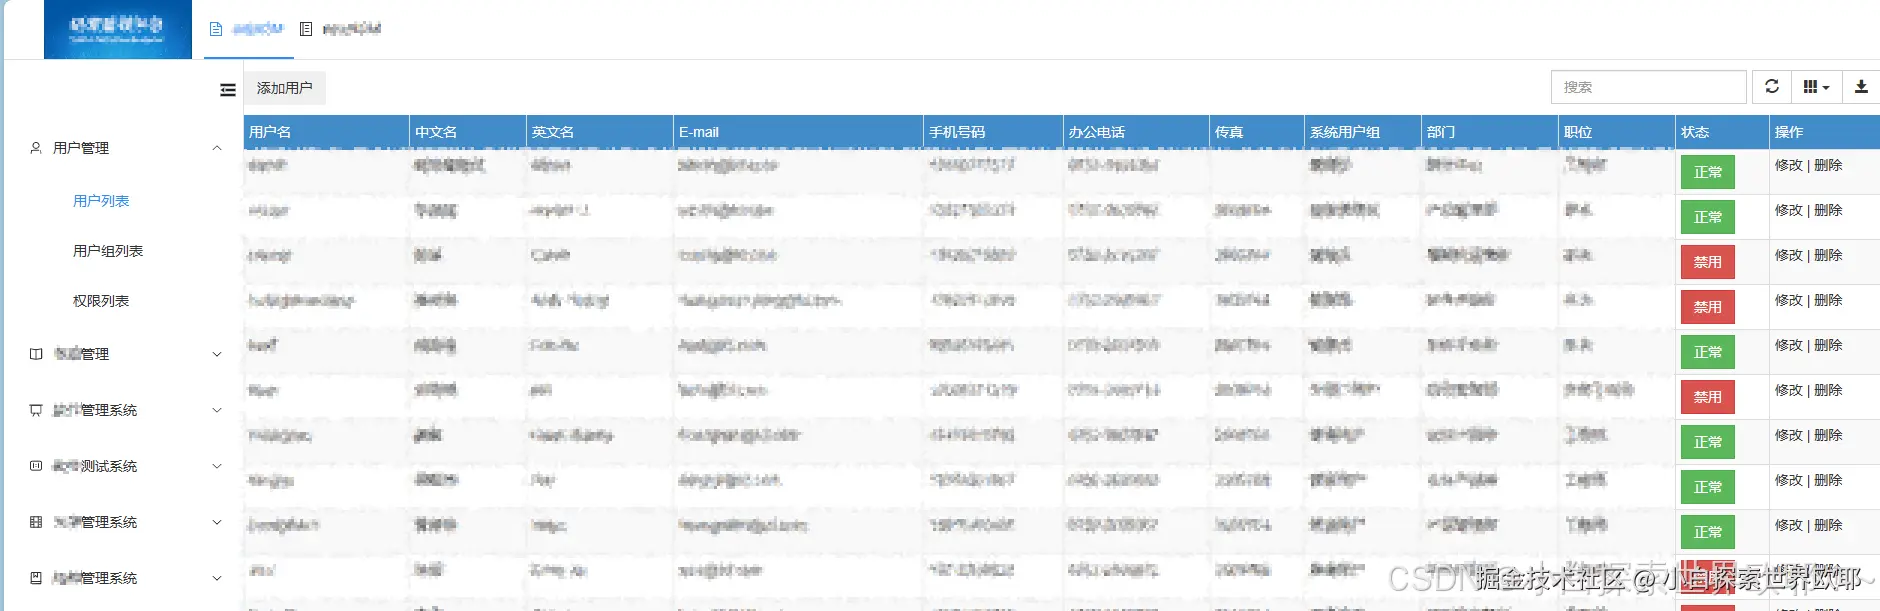This screenshot has height=611, width=1880.
Task: Click the bookmark book icon in the sidebar
Action: (x=36, y=578)
